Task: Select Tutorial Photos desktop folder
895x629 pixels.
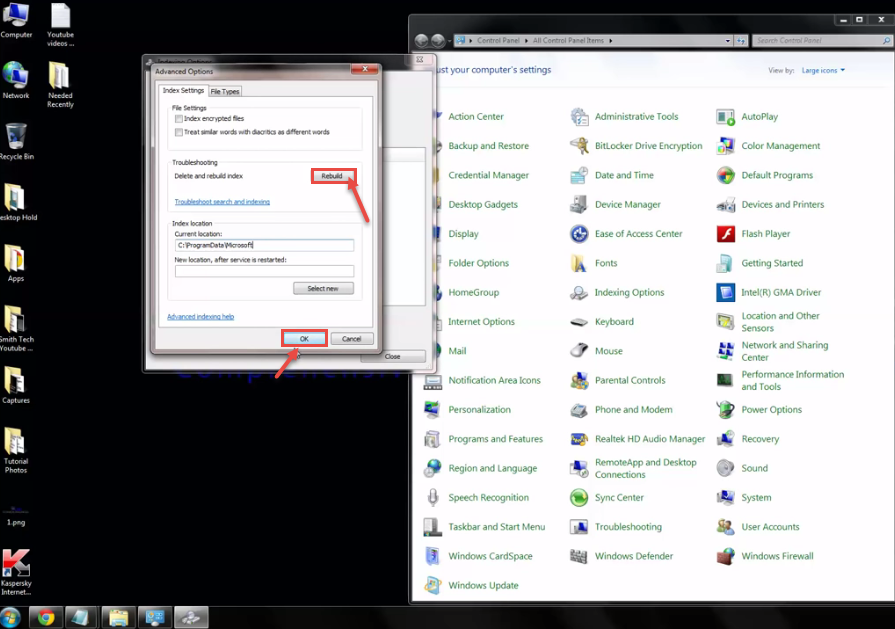Action: [16, 451]
